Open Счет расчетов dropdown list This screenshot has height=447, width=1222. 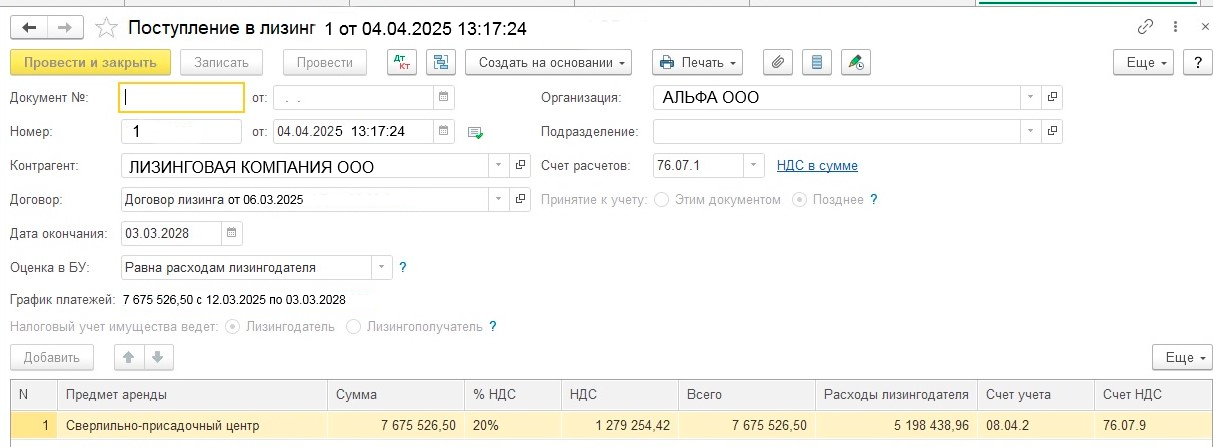click(x=755, y=166)
